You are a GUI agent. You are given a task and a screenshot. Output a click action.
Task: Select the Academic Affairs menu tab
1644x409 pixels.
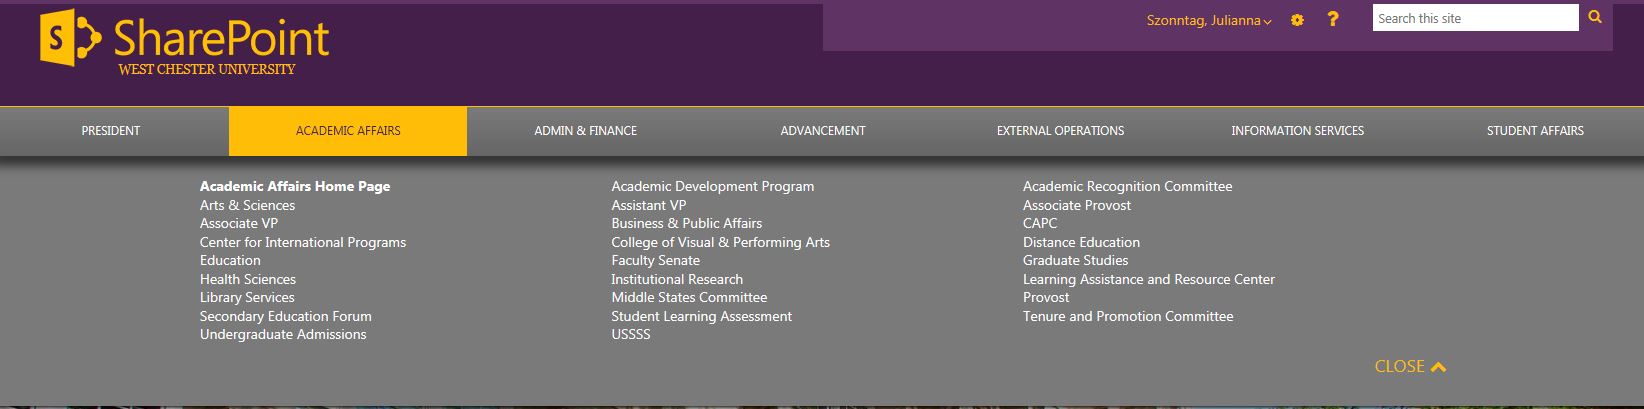pos(348,131)
